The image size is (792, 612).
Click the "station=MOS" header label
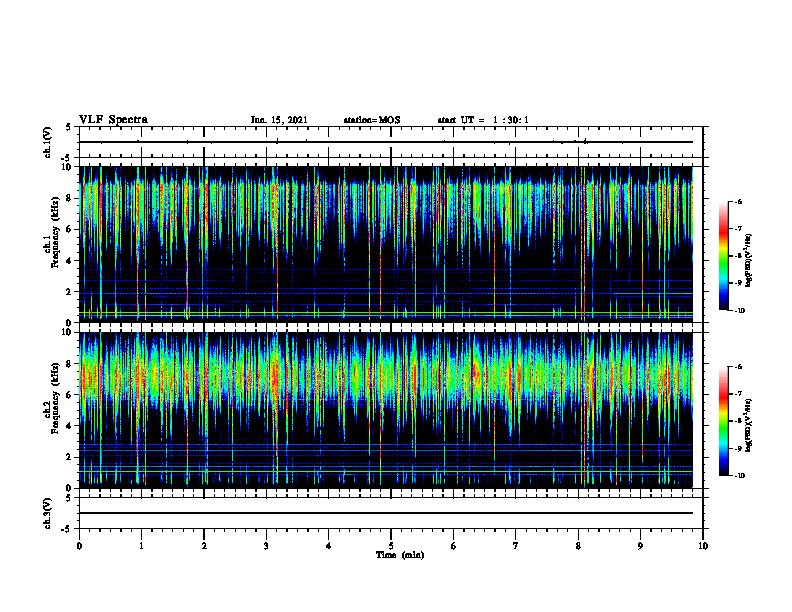point(372,120)
